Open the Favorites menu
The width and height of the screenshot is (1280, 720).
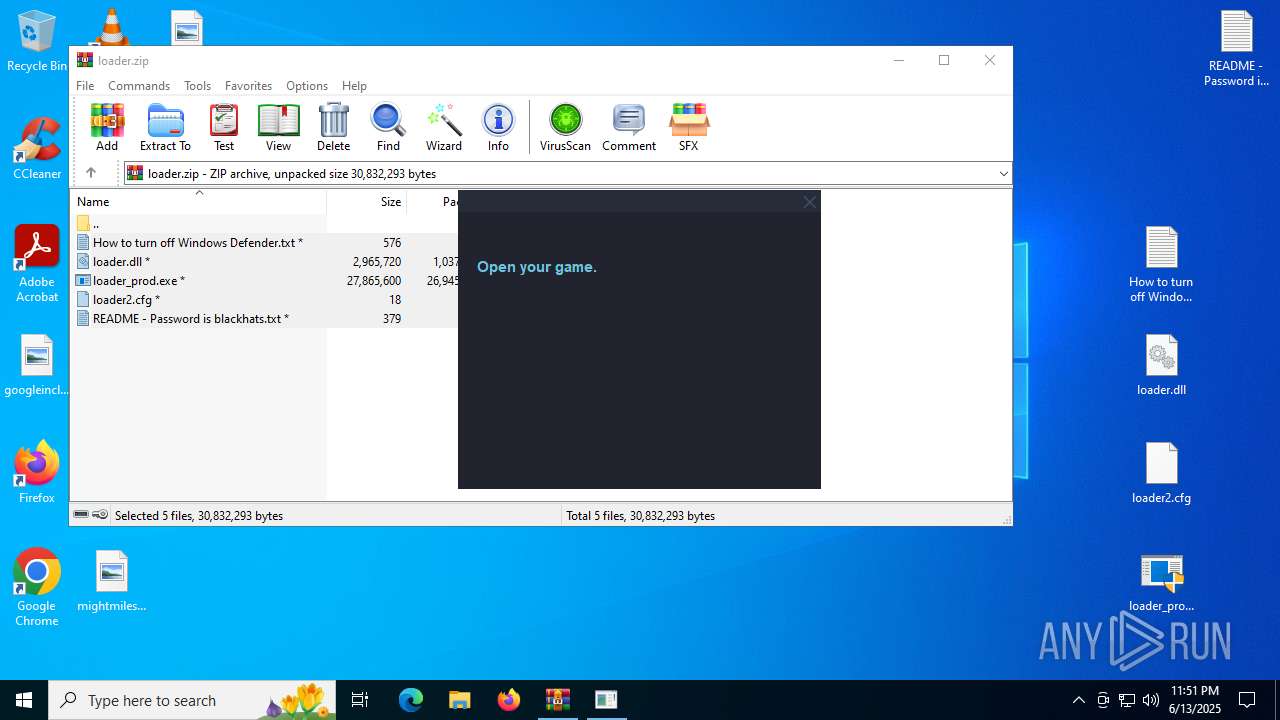pyautogui.click(x=248, y=86)
